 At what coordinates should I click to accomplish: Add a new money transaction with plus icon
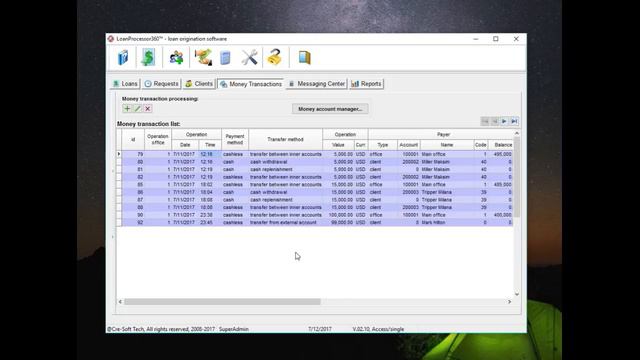(x=127, y=109)
